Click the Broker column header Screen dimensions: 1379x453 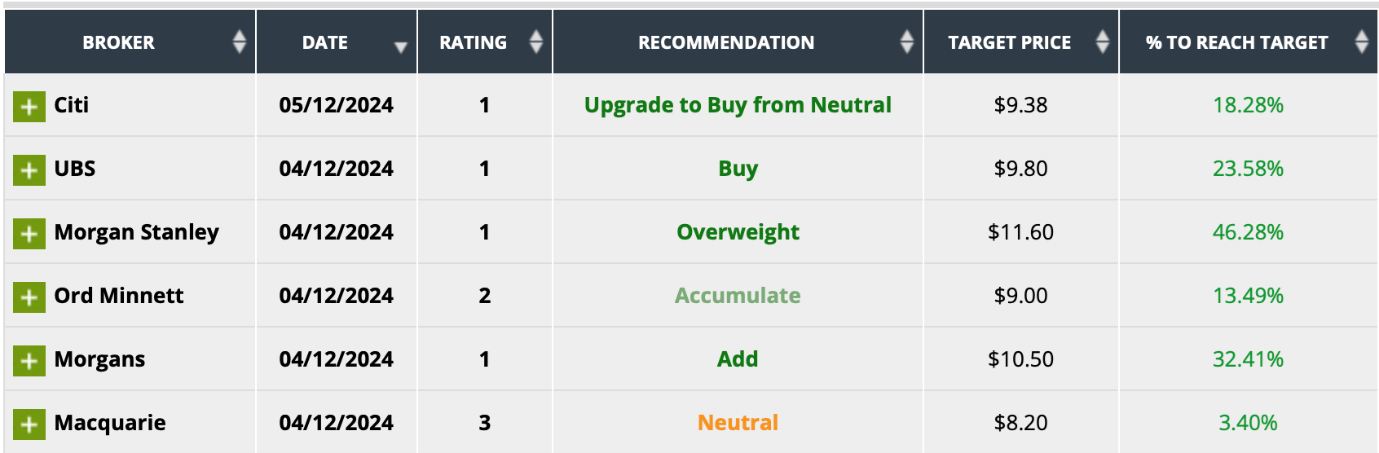point(119,42)
